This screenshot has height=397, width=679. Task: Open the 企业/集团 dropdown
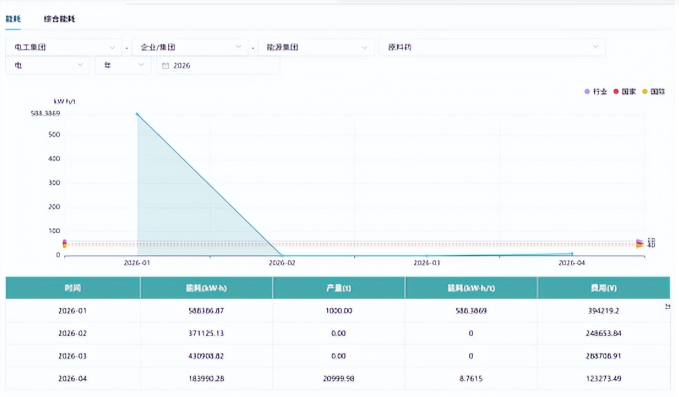tap(190, 47)
